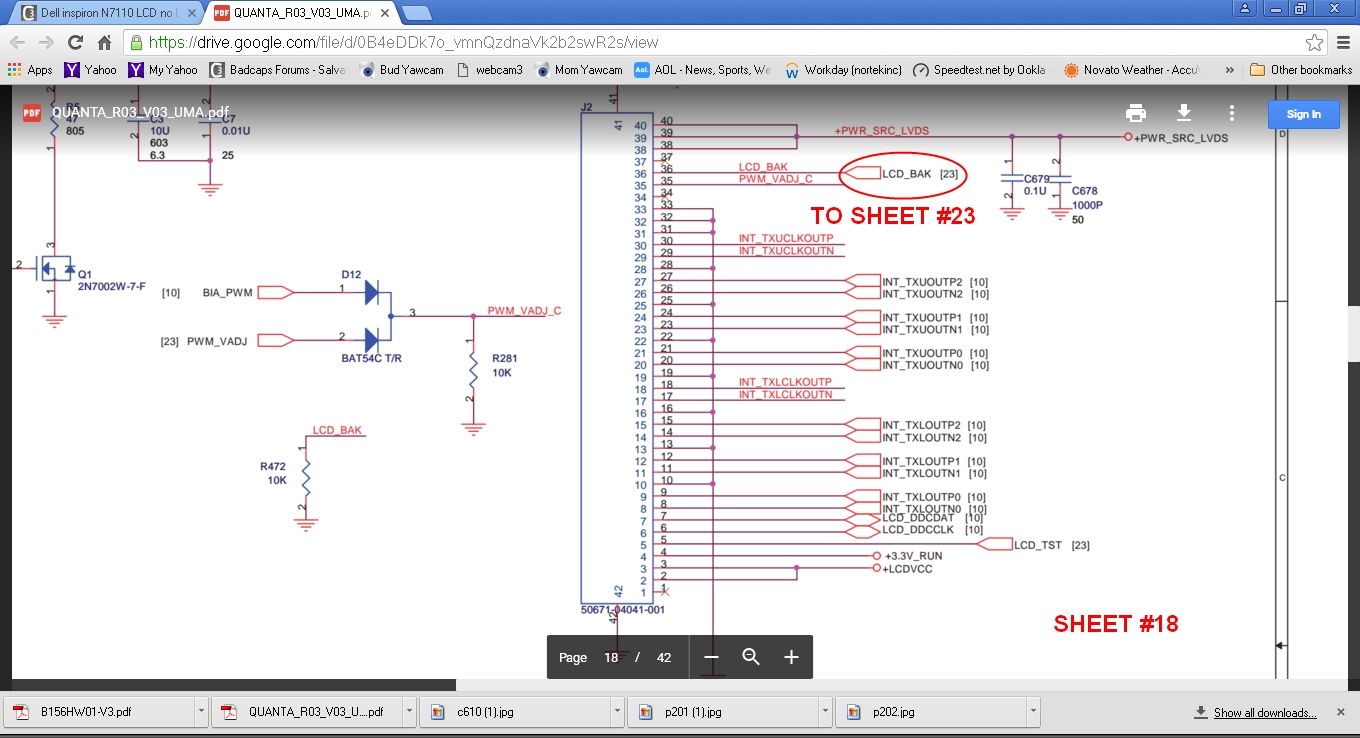The width and height of the screenshot is (1360, 738).
Task: Open the Other bookmarks folder
Action: point(1301,70)
